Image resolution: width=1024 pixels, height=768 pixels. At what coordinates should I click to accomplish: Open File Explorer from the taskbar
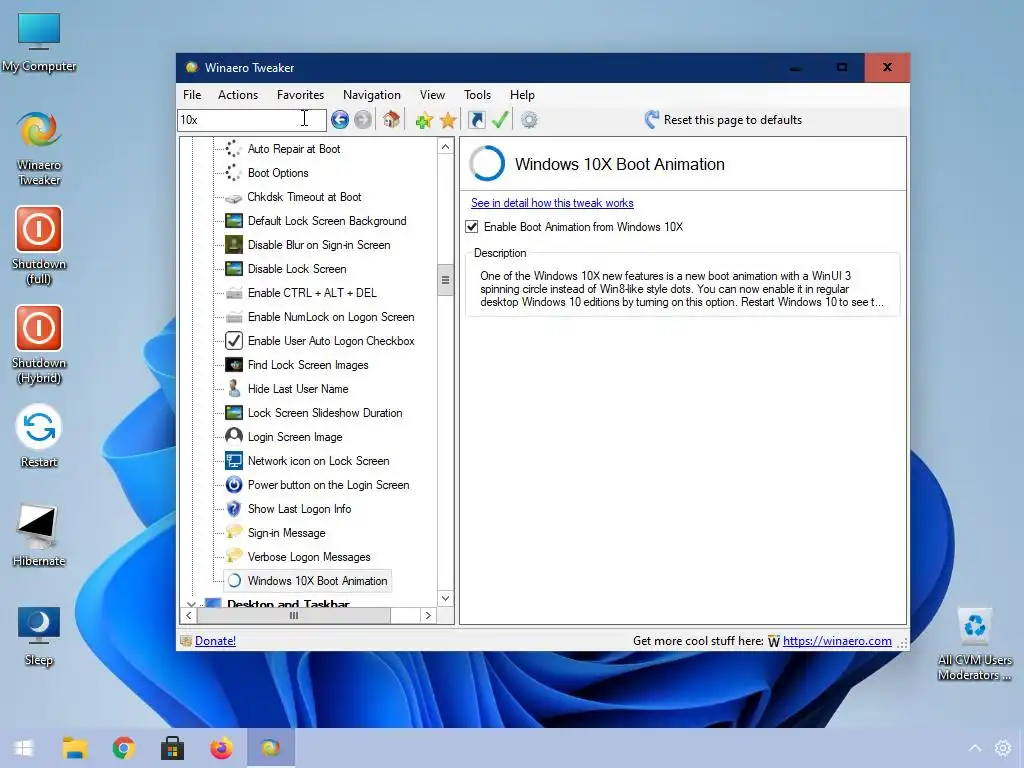pyautogui.click(x=74, y=748)
